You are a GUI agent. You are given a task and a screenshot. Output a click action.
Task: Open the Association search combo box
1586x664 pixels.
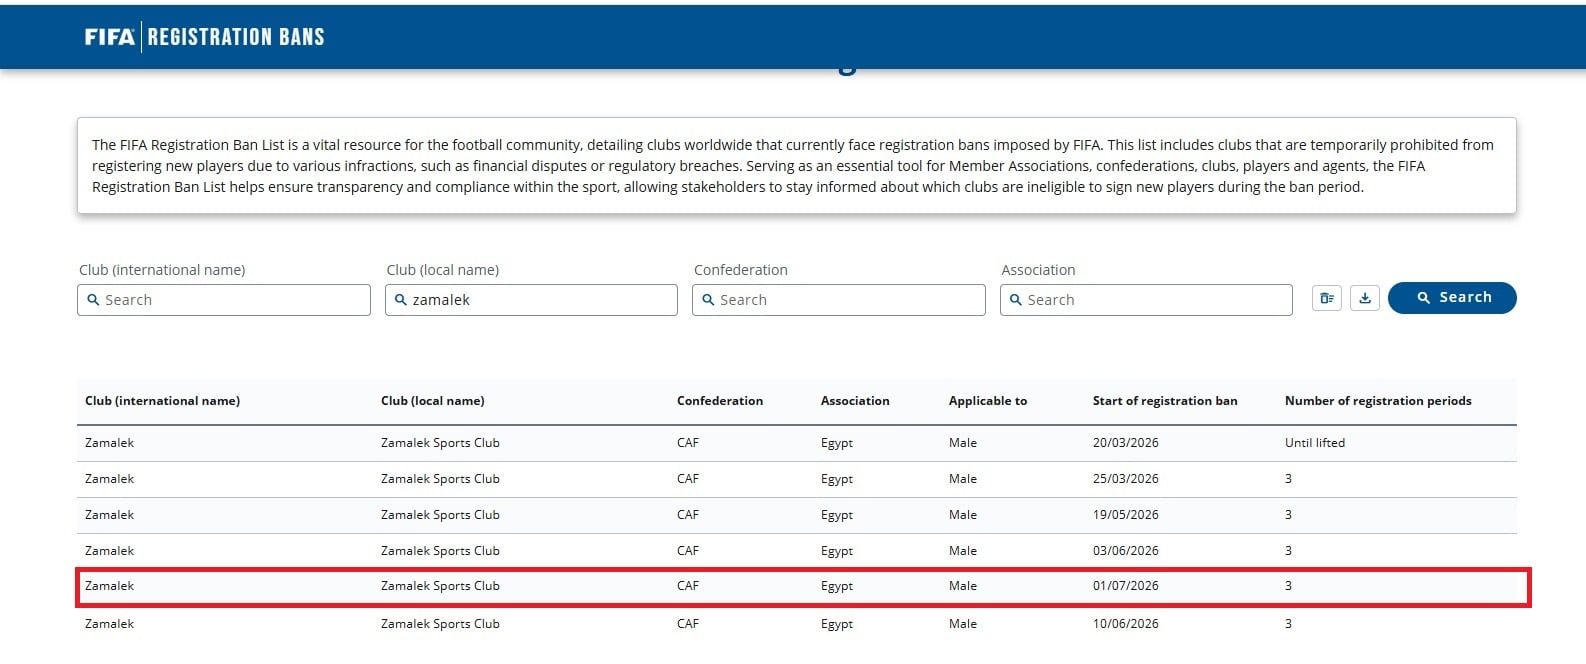pos(1146,300)
